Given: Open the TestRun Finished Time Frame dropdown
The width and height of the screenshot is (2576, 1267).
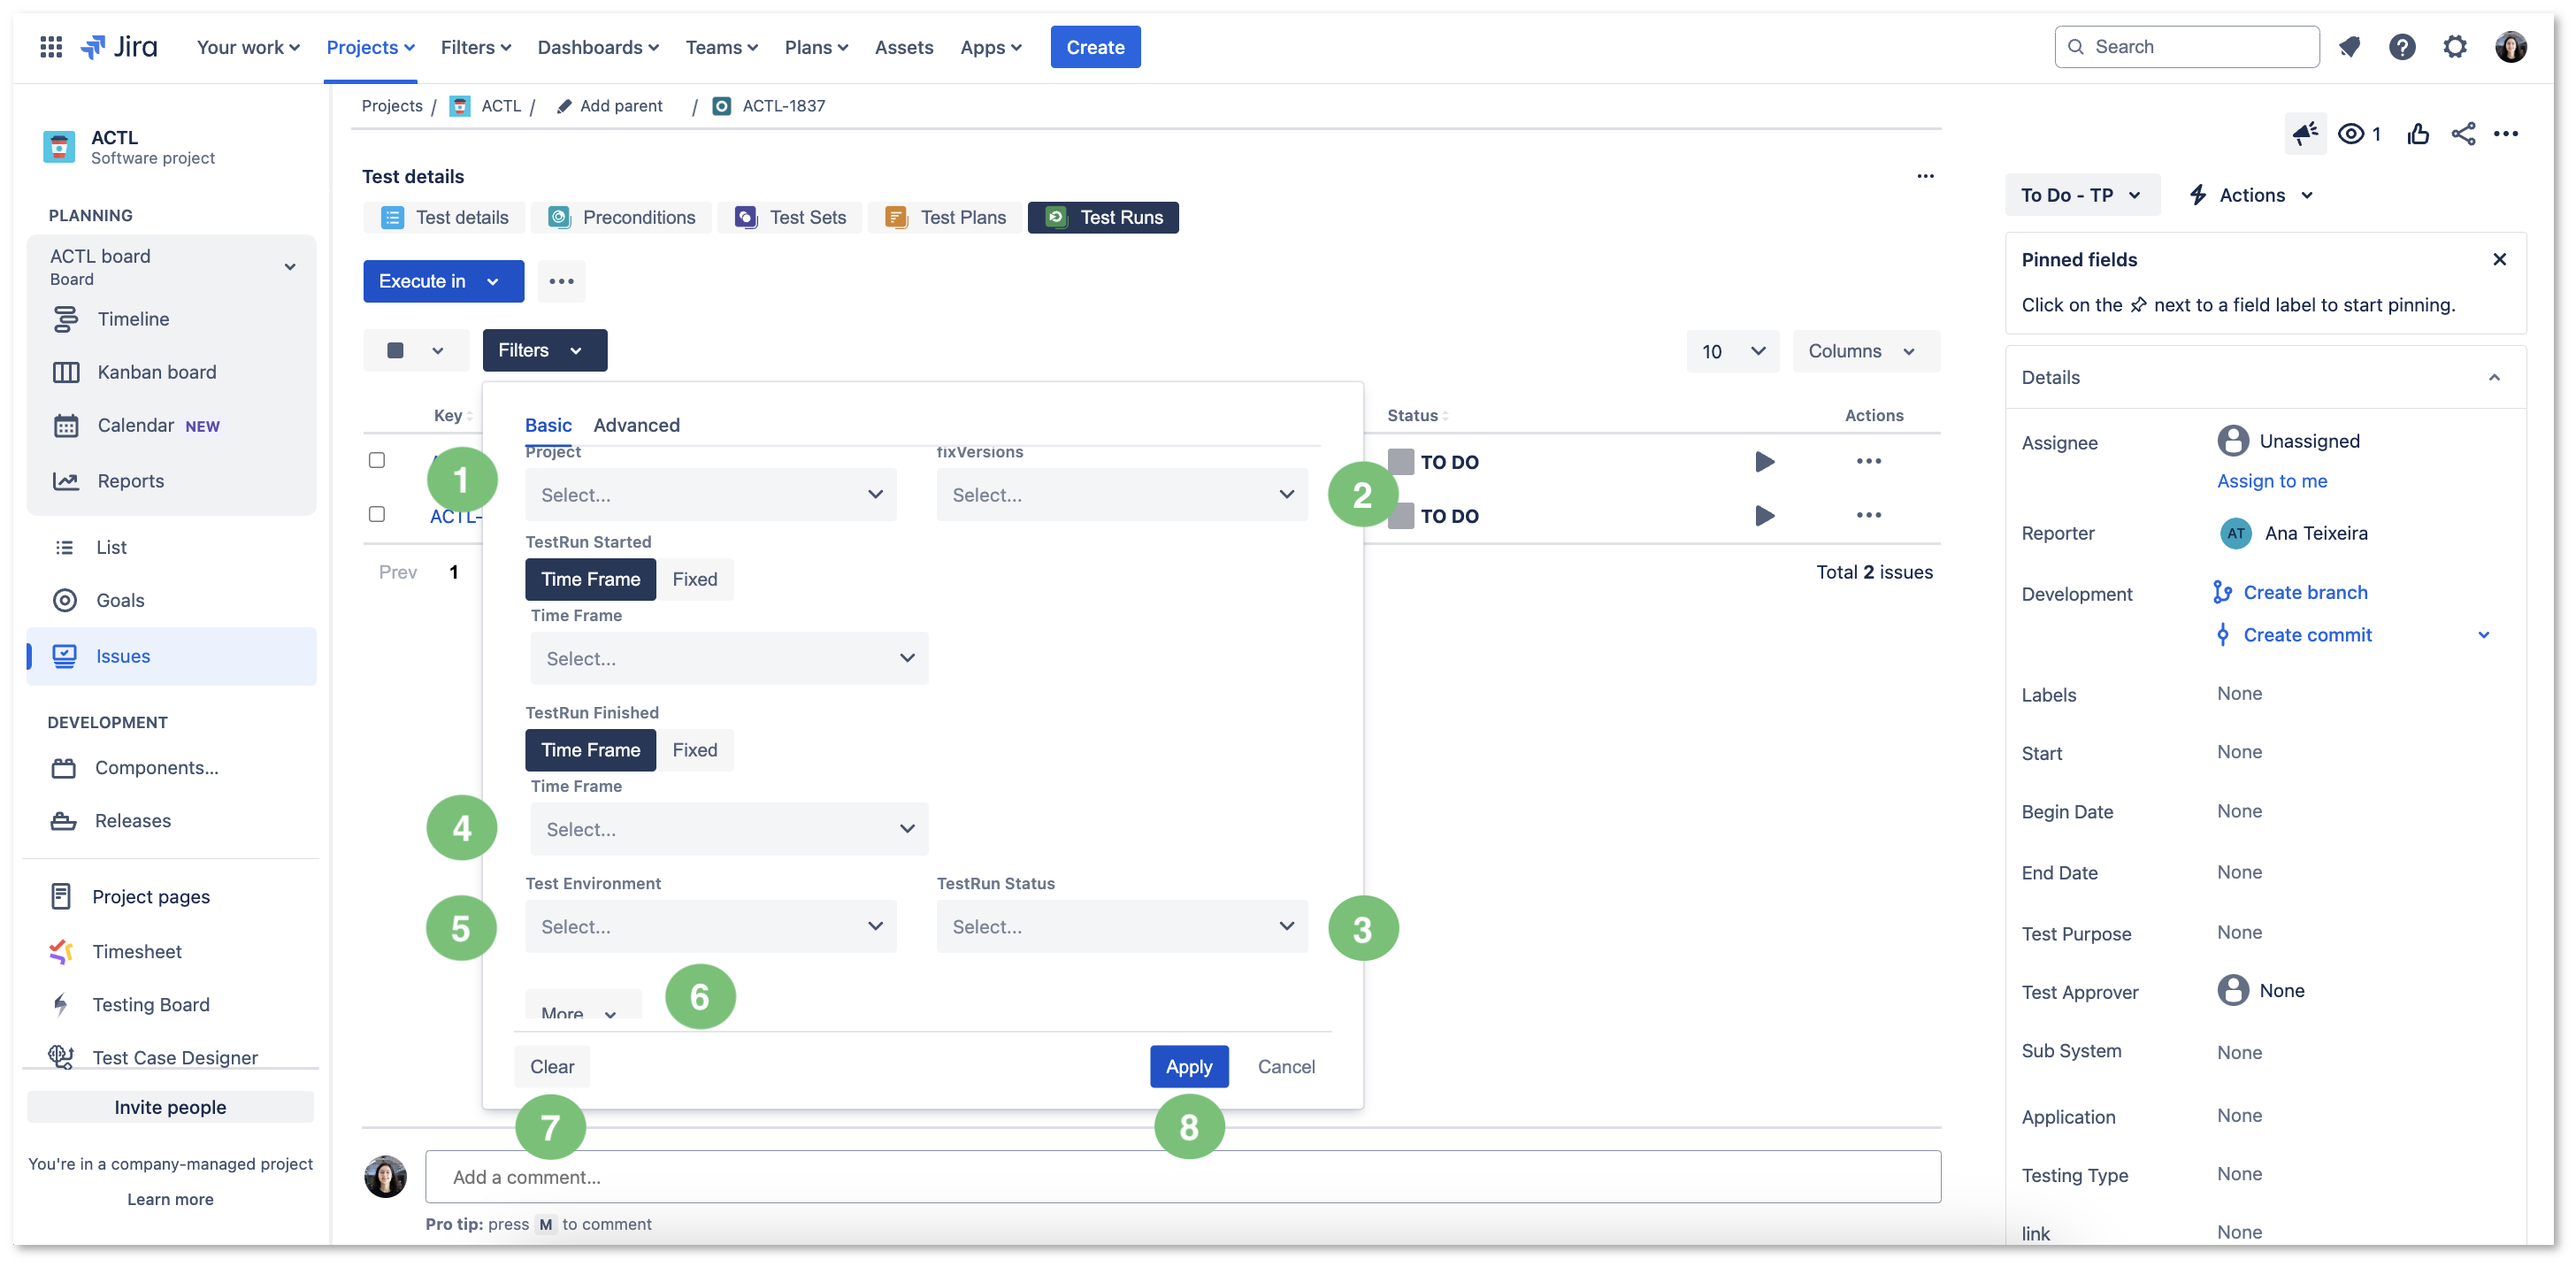Looking at the screenshot, I should pyautogui.click(x=728, y=829).
